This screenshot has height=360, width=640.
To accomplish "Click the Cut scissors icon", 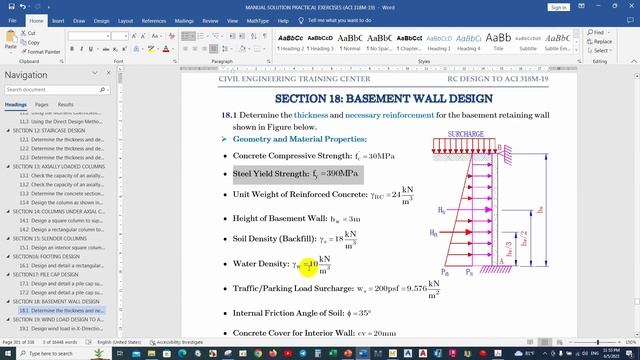I will pos(23,33).
